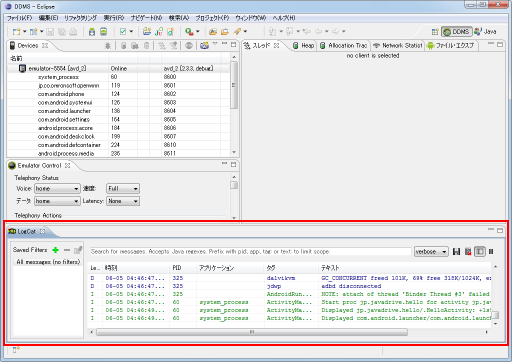Maximize the Devices view panel
Screen dimensions: 512x362
(x=233, y=44)
